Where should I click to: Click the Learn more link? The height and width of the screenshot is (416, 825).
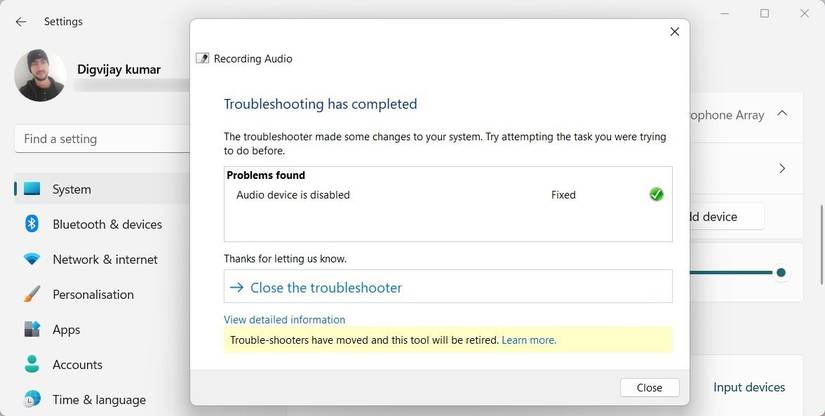click(x=529, y=340)
